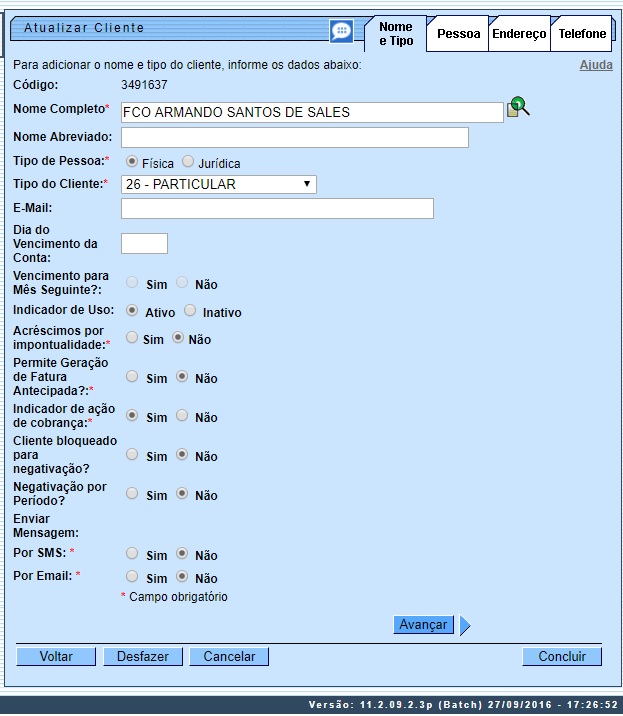Select Não for Indicador de ação de cobrança

pos(182,415)
